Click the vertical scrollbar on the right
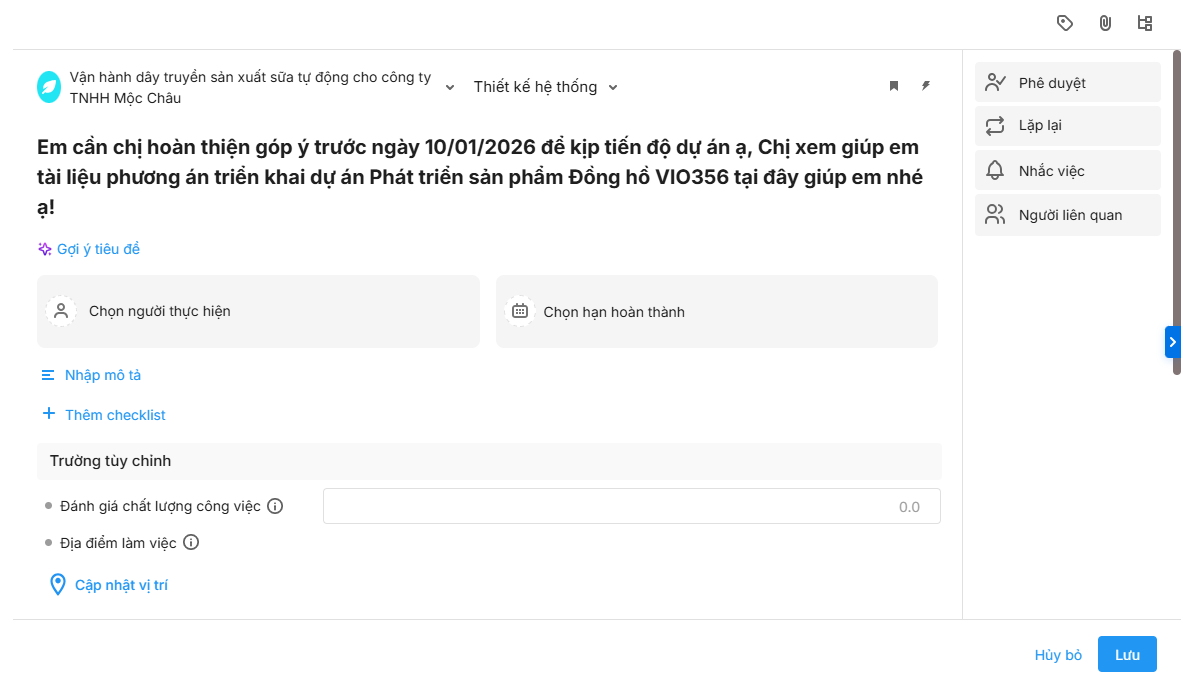 coord(1177,210)
